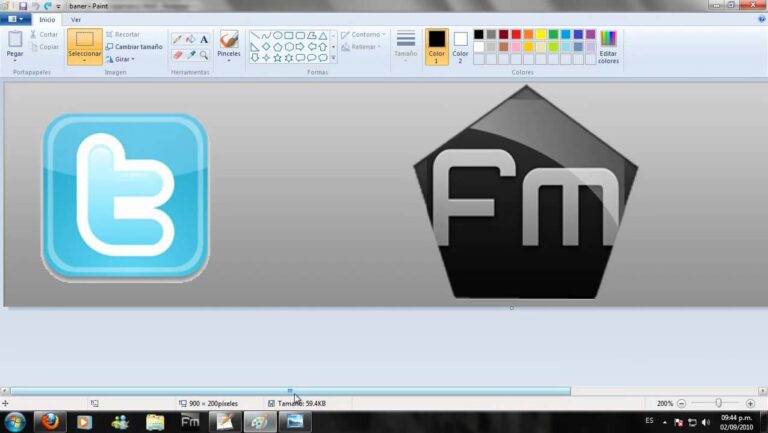Open the file explorer folder in taskbar

click(x=155, y=422)
